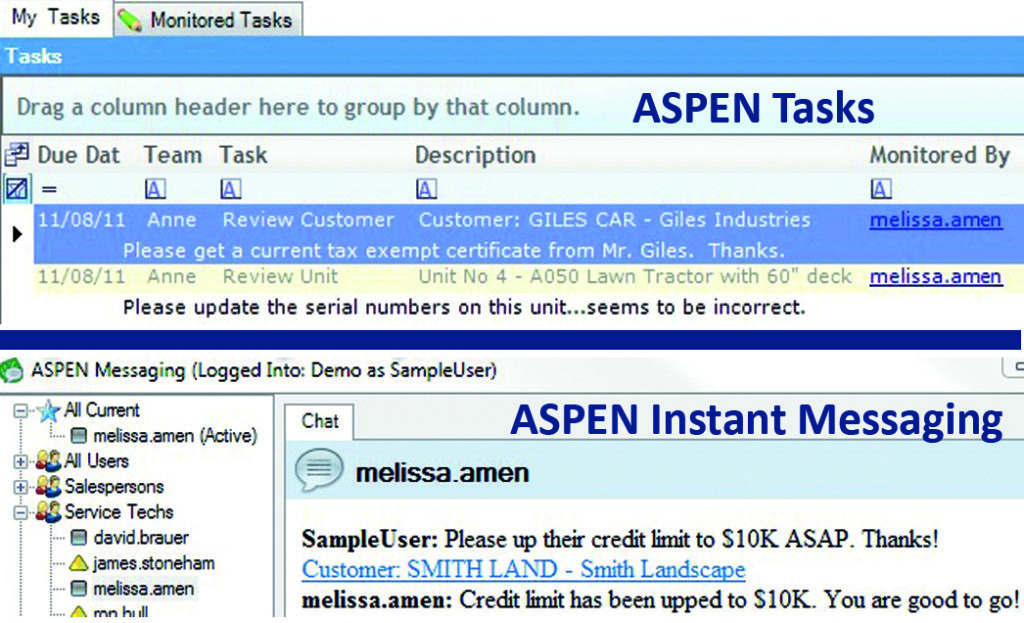Image resolution: width=1024 pixels, height=623 pixels.
Task: Click the field chooser grid icon above the row selector
Action: click(17, 154)
